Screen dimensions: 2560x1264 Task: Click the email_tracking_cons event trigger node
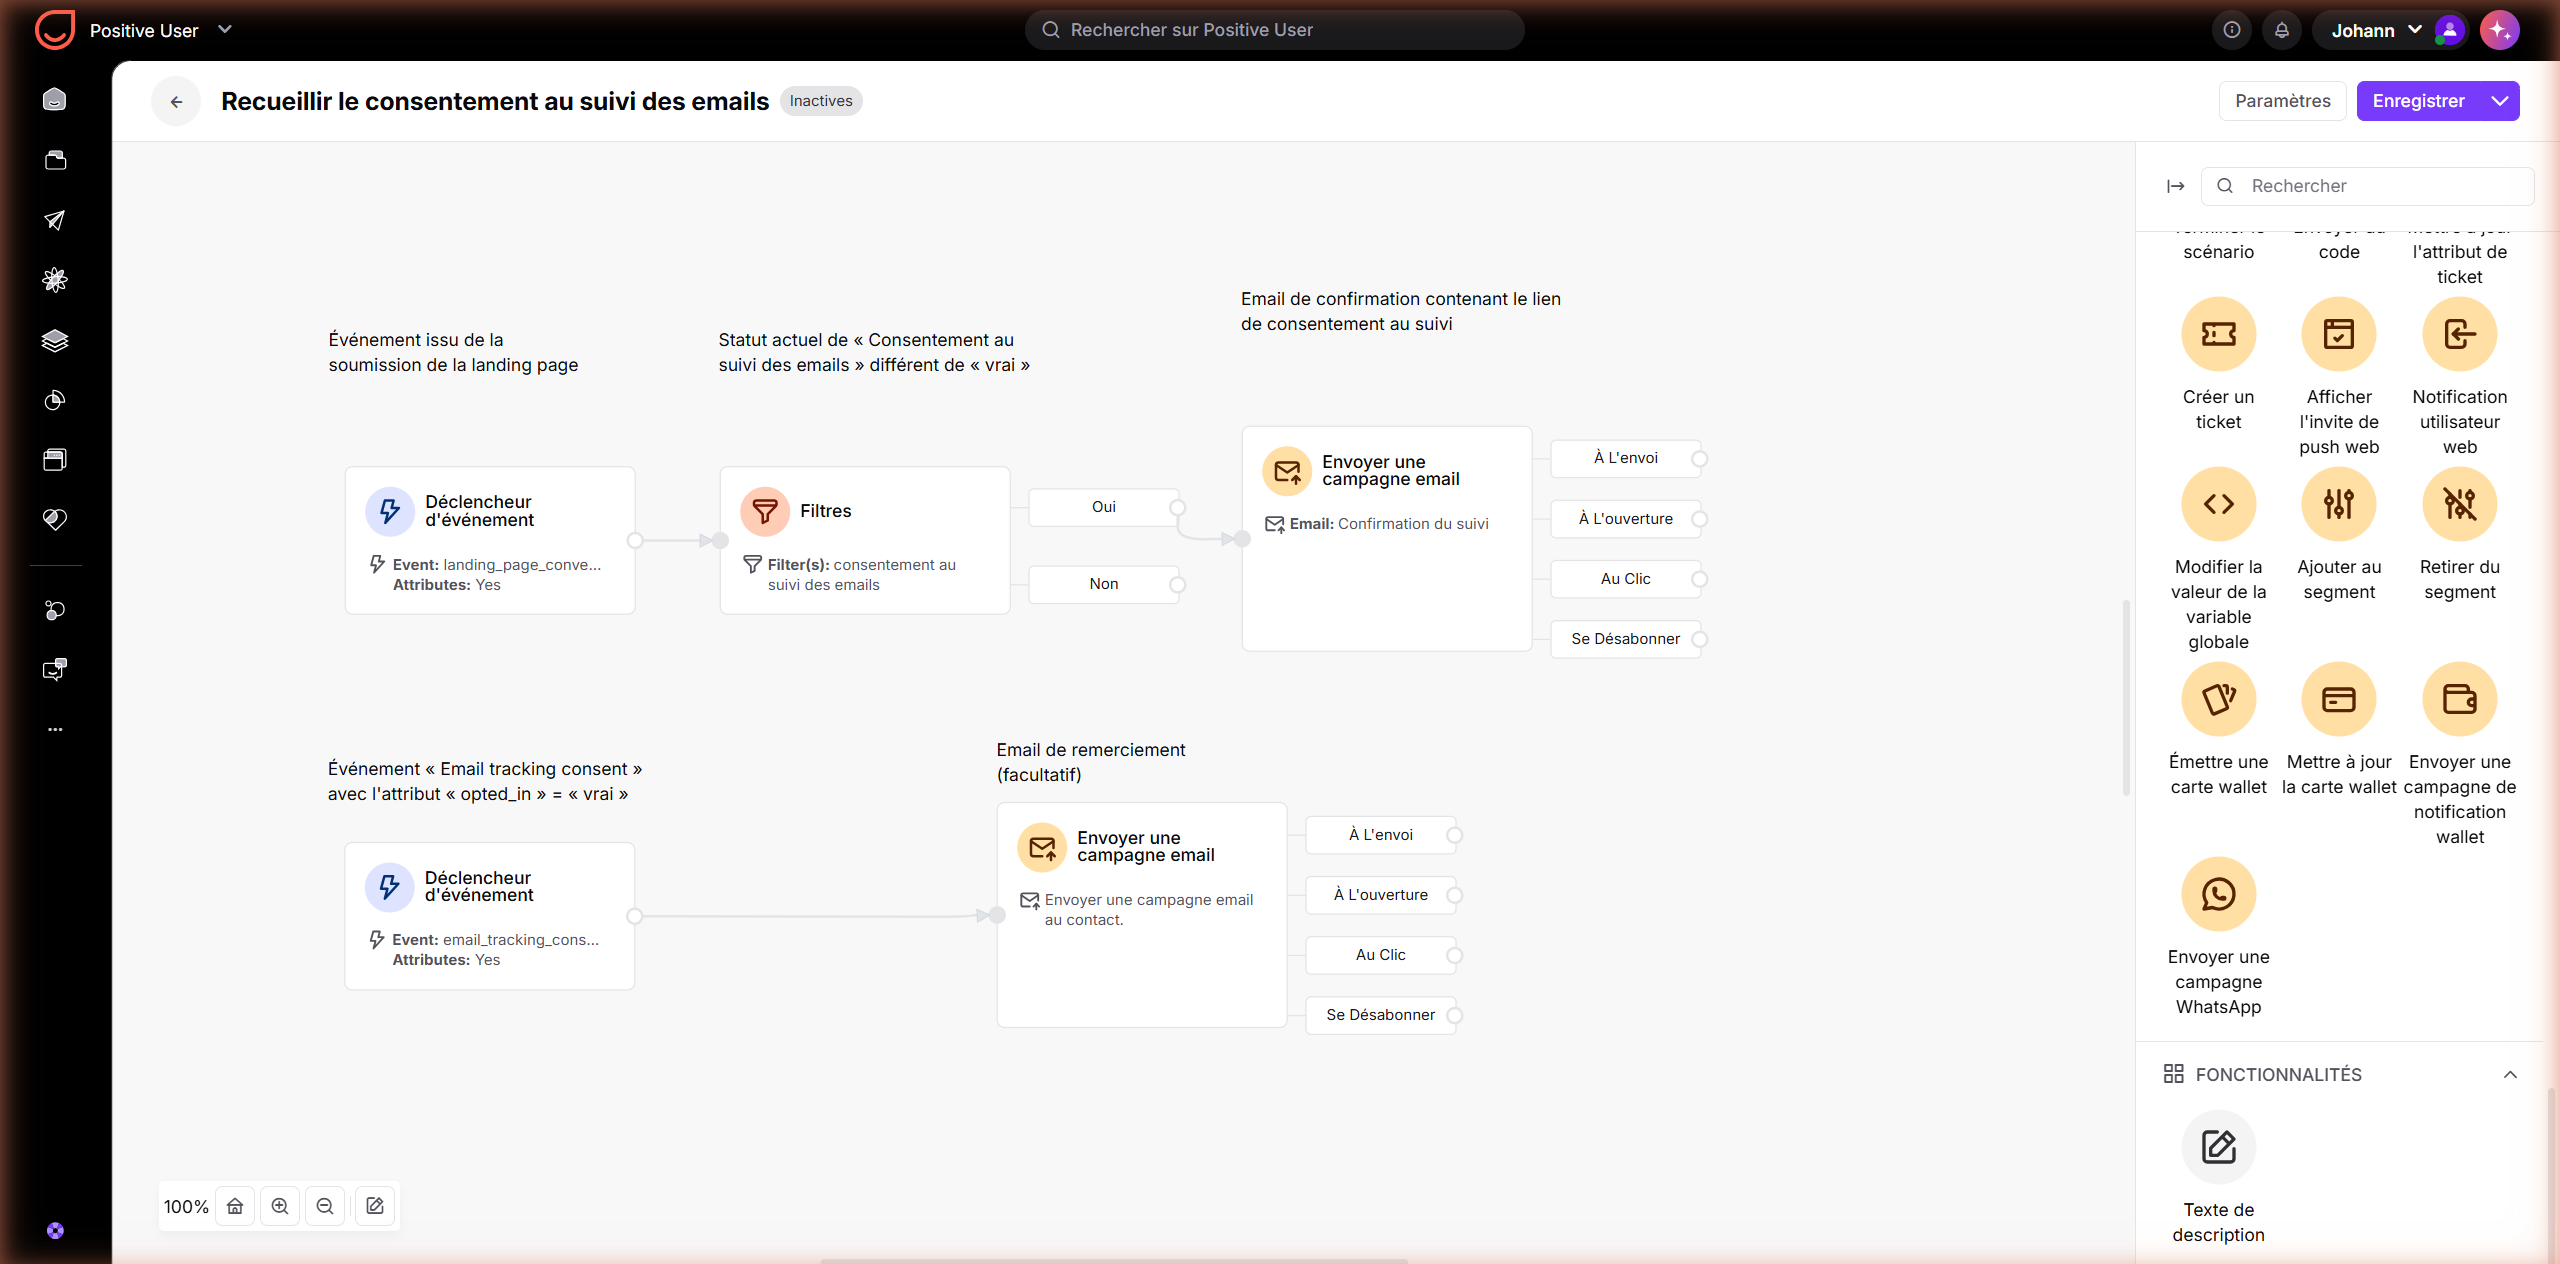click(490, 916)
